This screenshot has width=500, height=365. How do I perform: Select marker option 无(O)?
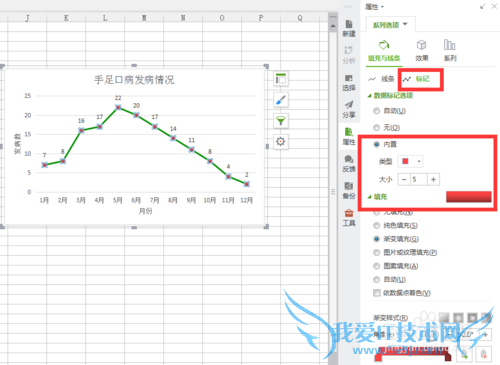pos(386,127)
